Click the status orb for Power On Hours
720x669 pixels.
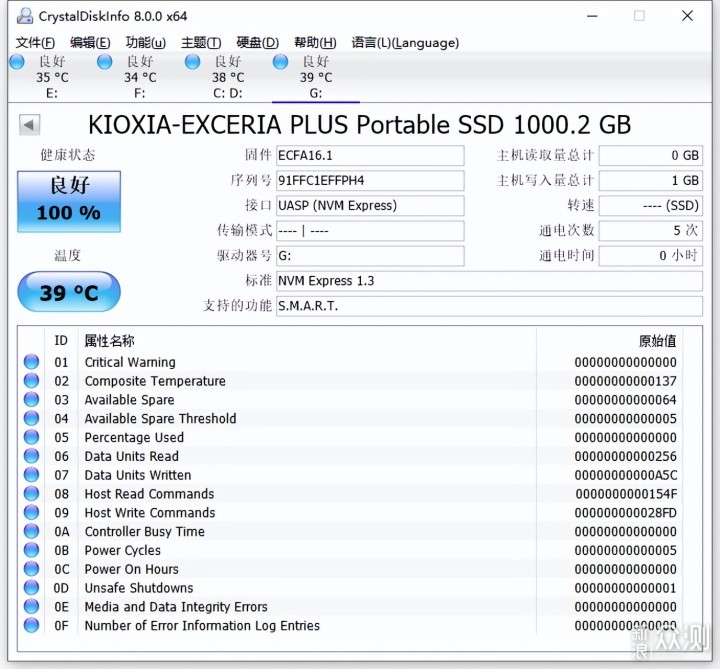[32, 569]
